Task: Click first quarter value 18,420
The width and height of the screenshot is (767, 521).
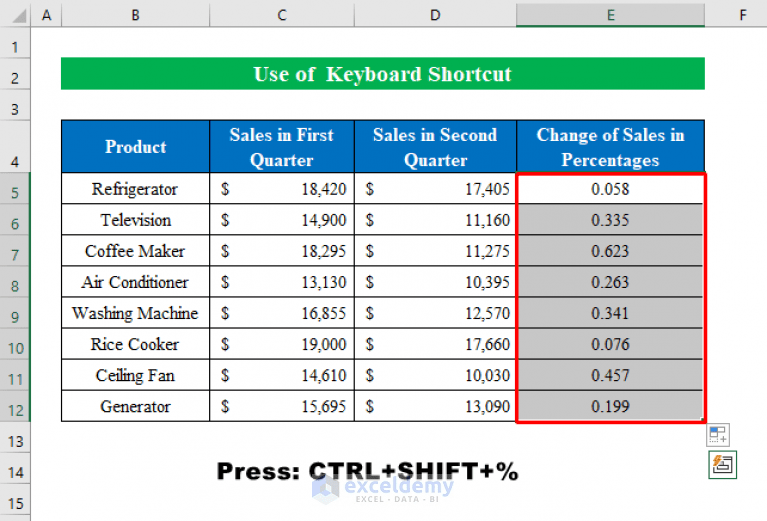Action: tap(282, 188)
